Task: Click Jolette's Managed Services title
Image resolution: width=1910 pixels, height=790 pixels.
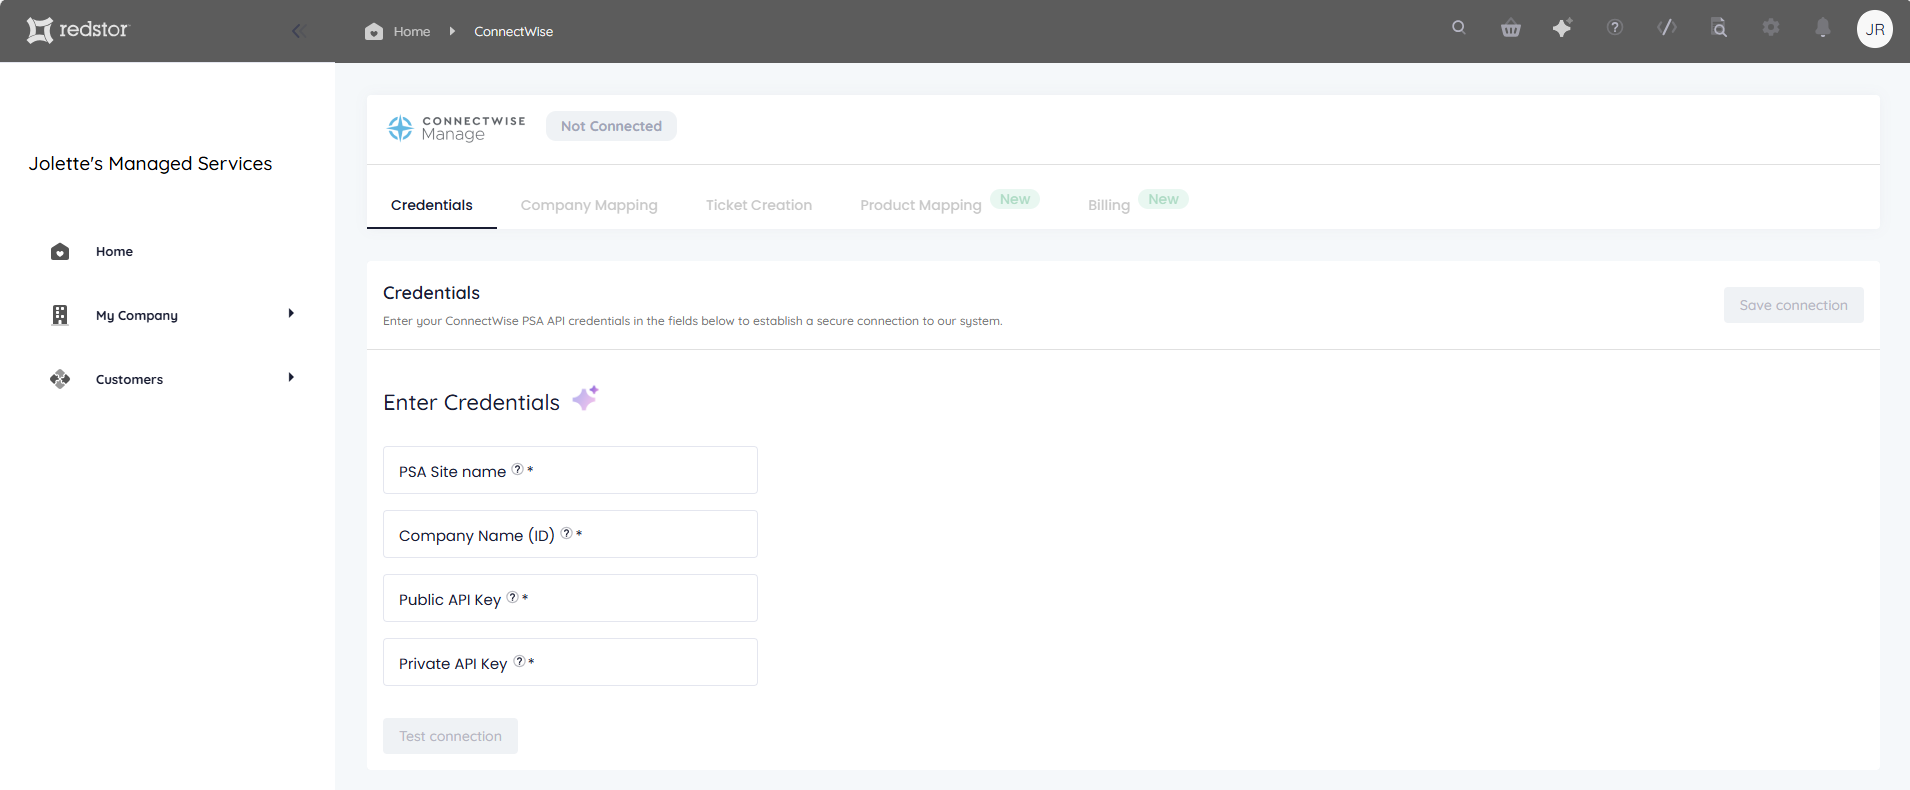Action: point(150,163)
